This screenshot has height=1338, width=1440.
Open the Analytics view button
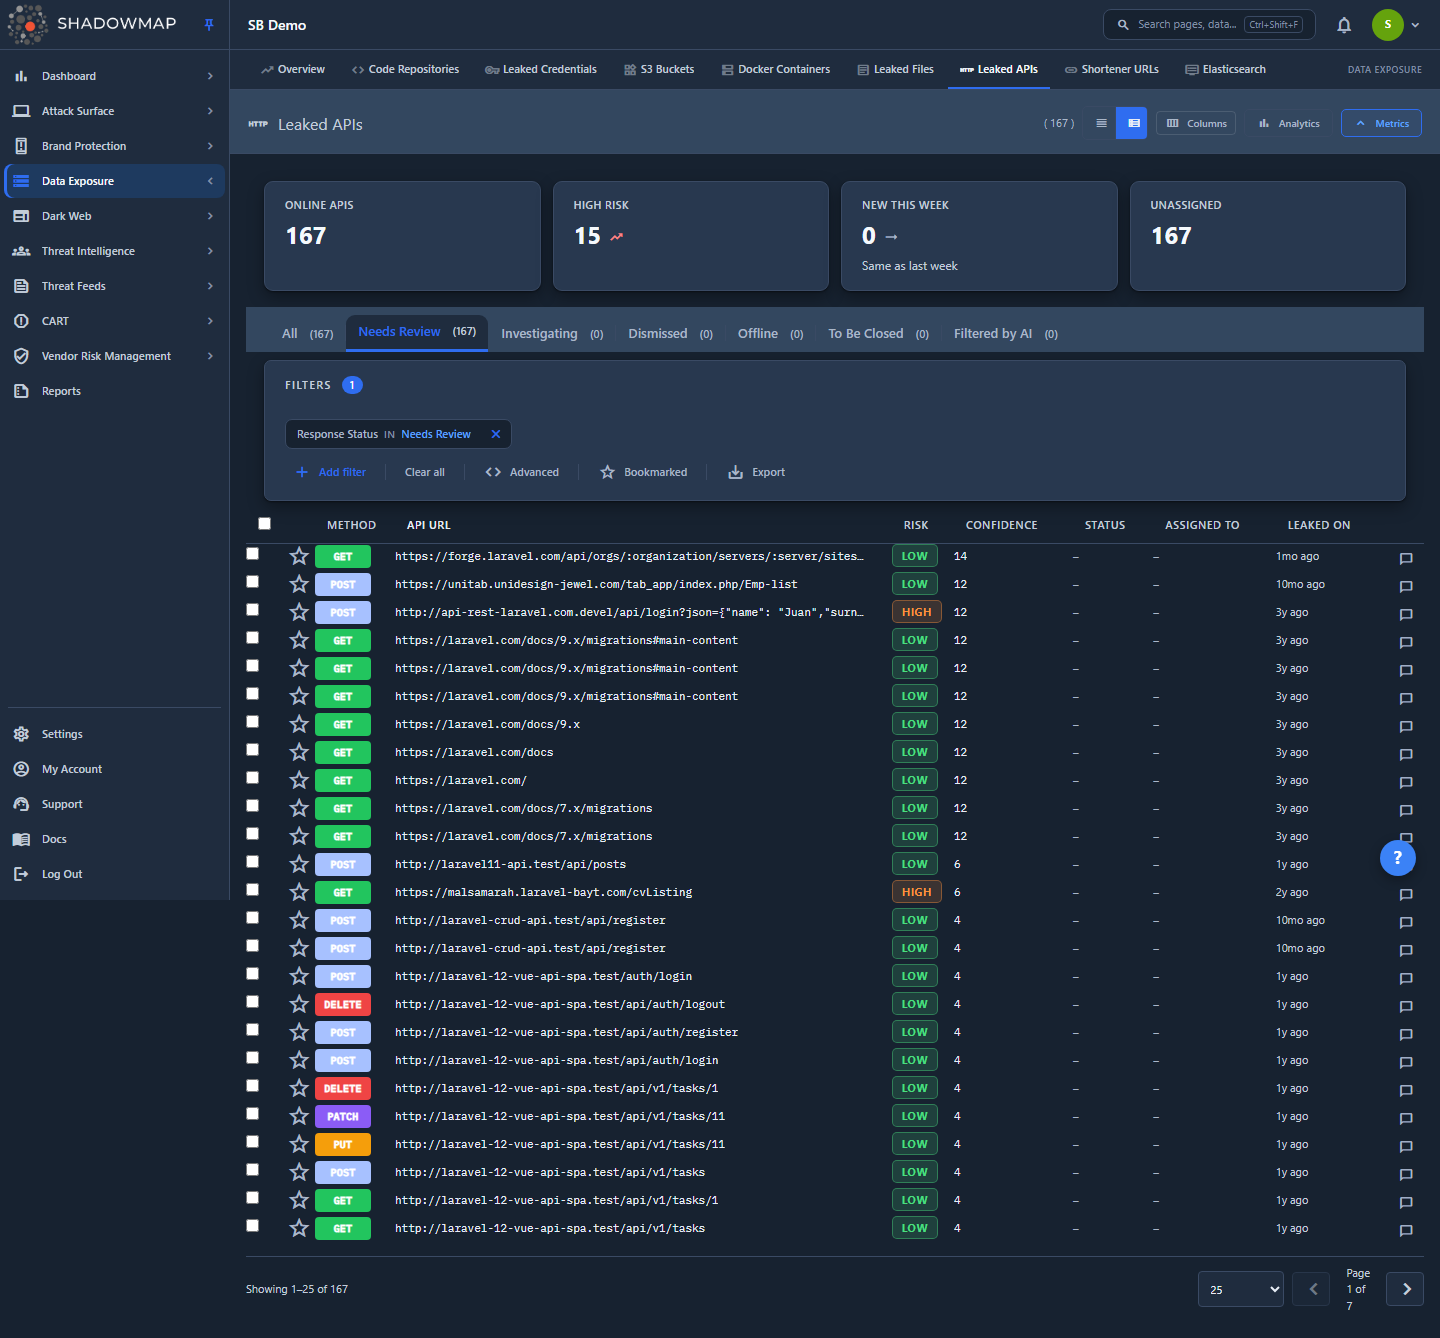(x=1289, y=123)
